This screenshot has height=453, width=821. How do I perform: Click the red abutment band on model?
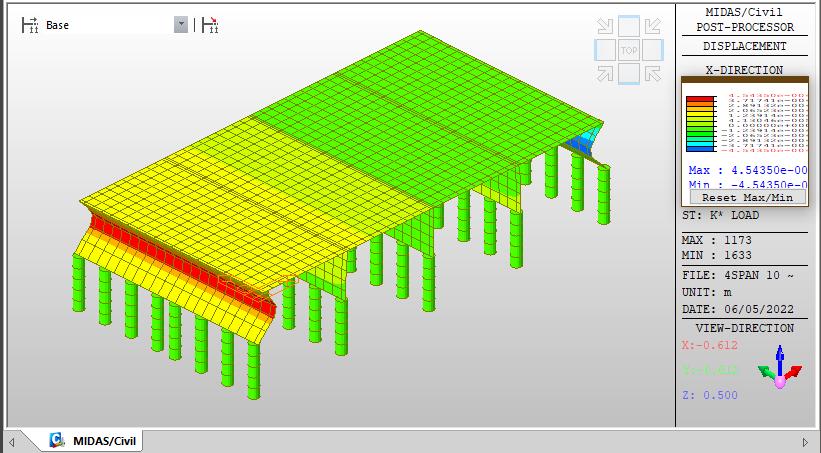coord(181,264)
